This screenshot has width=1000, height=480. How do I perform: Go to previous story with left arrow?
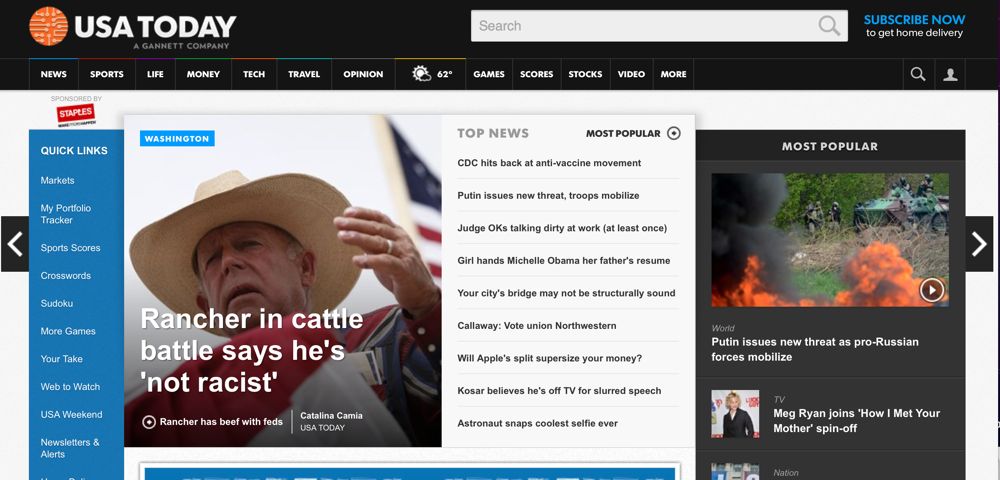click(15, 244)
